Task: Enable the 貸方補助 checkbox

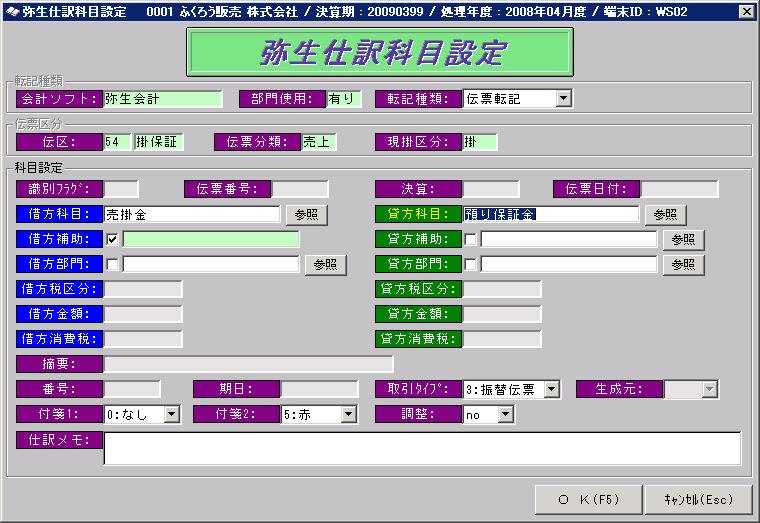Action: (470, 239)
